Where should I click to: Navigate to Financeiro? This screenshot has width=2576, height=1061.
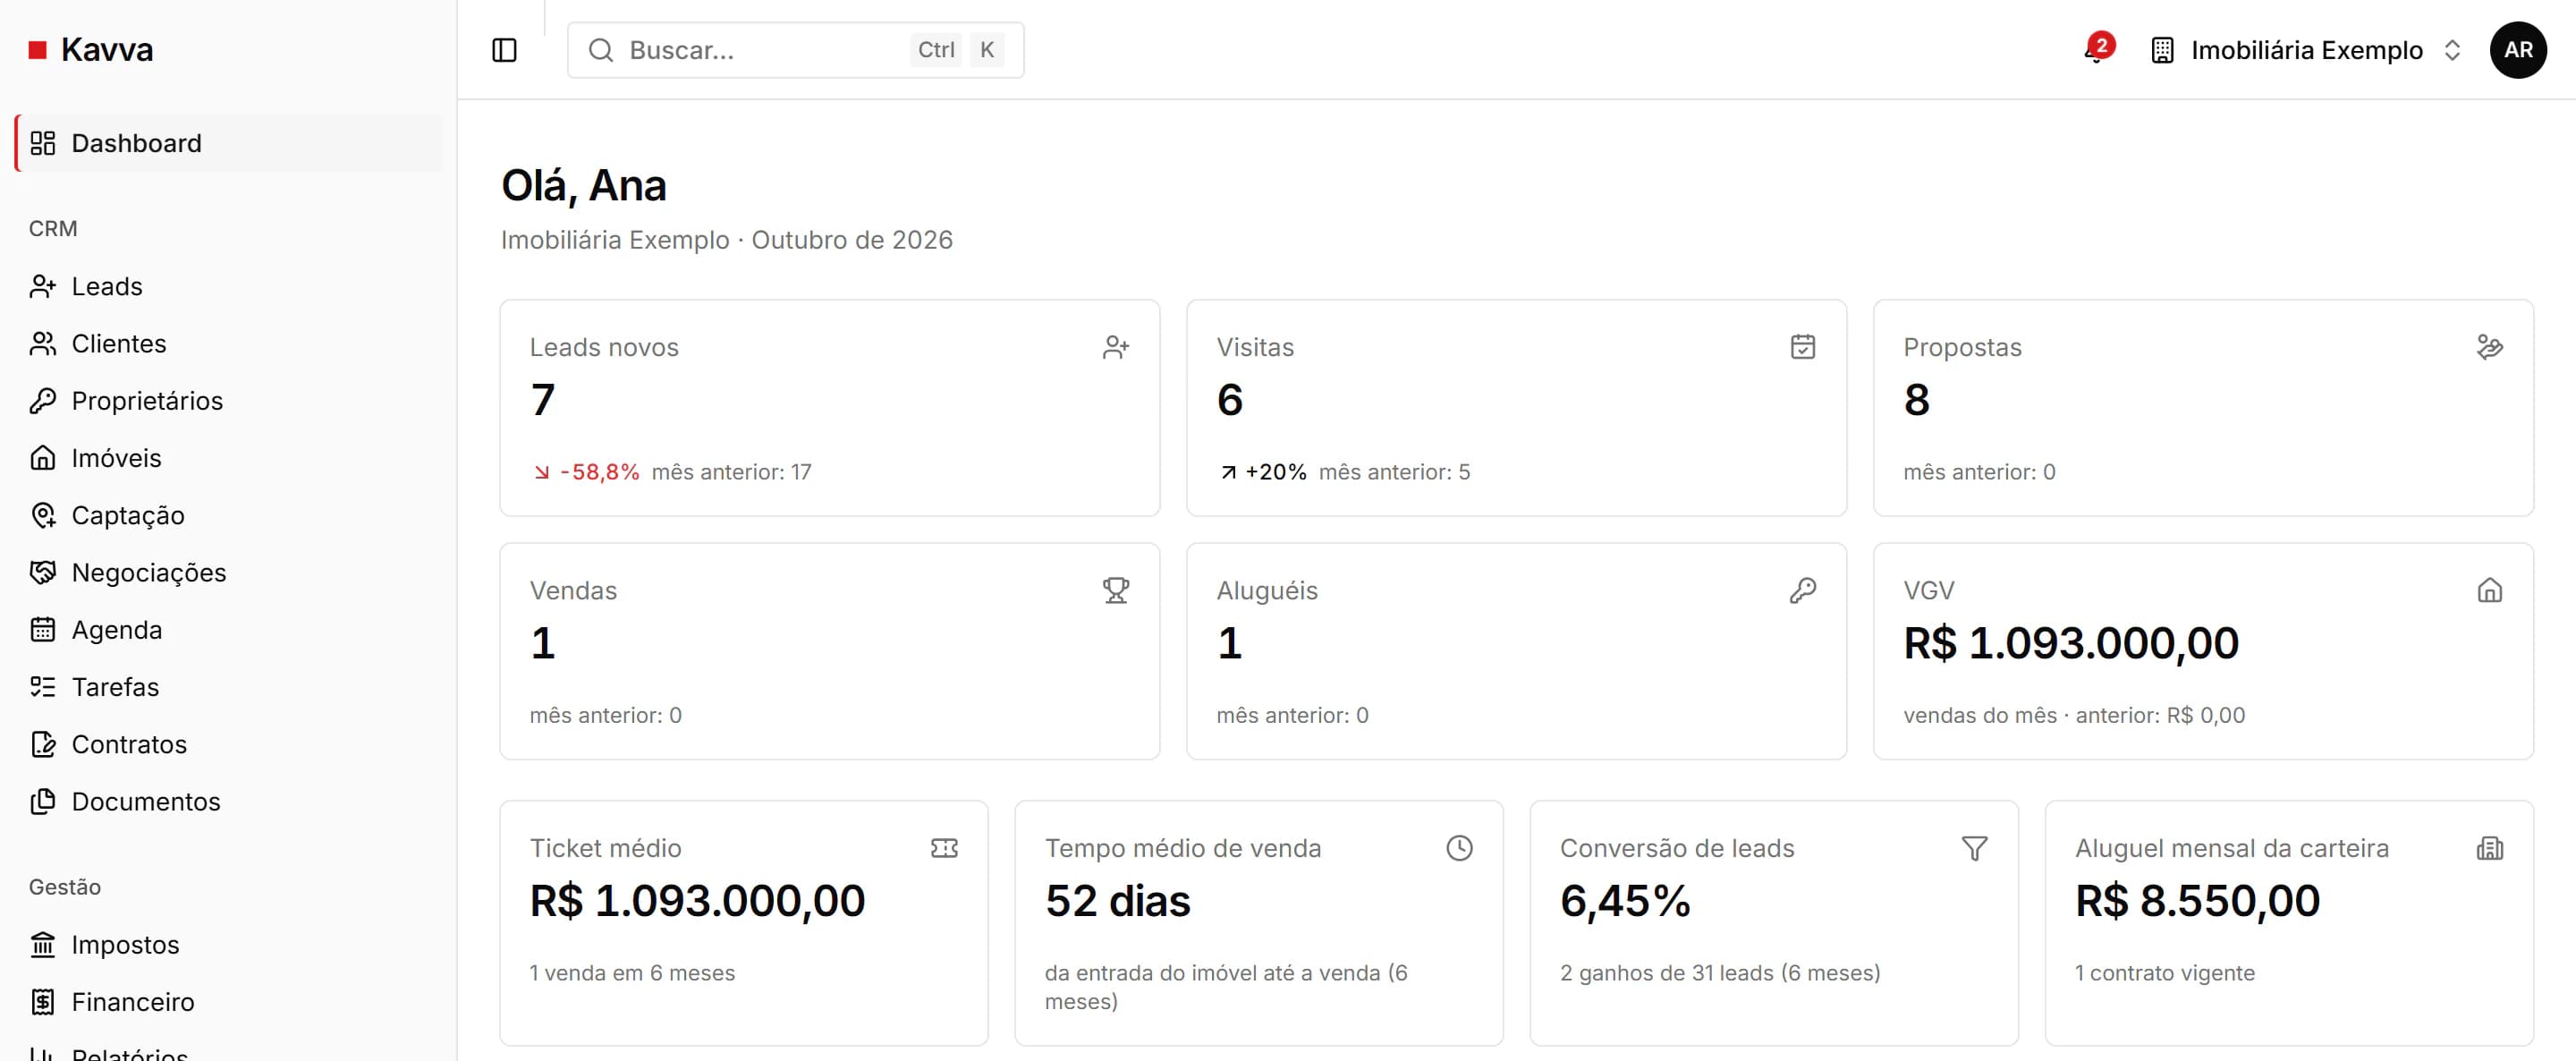point(228,1002)
